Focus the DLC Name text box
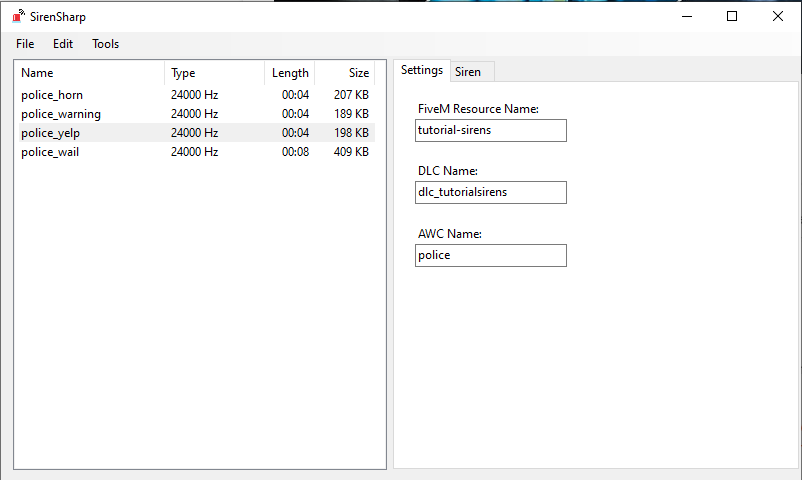The height and width of the screenshot is (480, 802). tap(491, 192)
